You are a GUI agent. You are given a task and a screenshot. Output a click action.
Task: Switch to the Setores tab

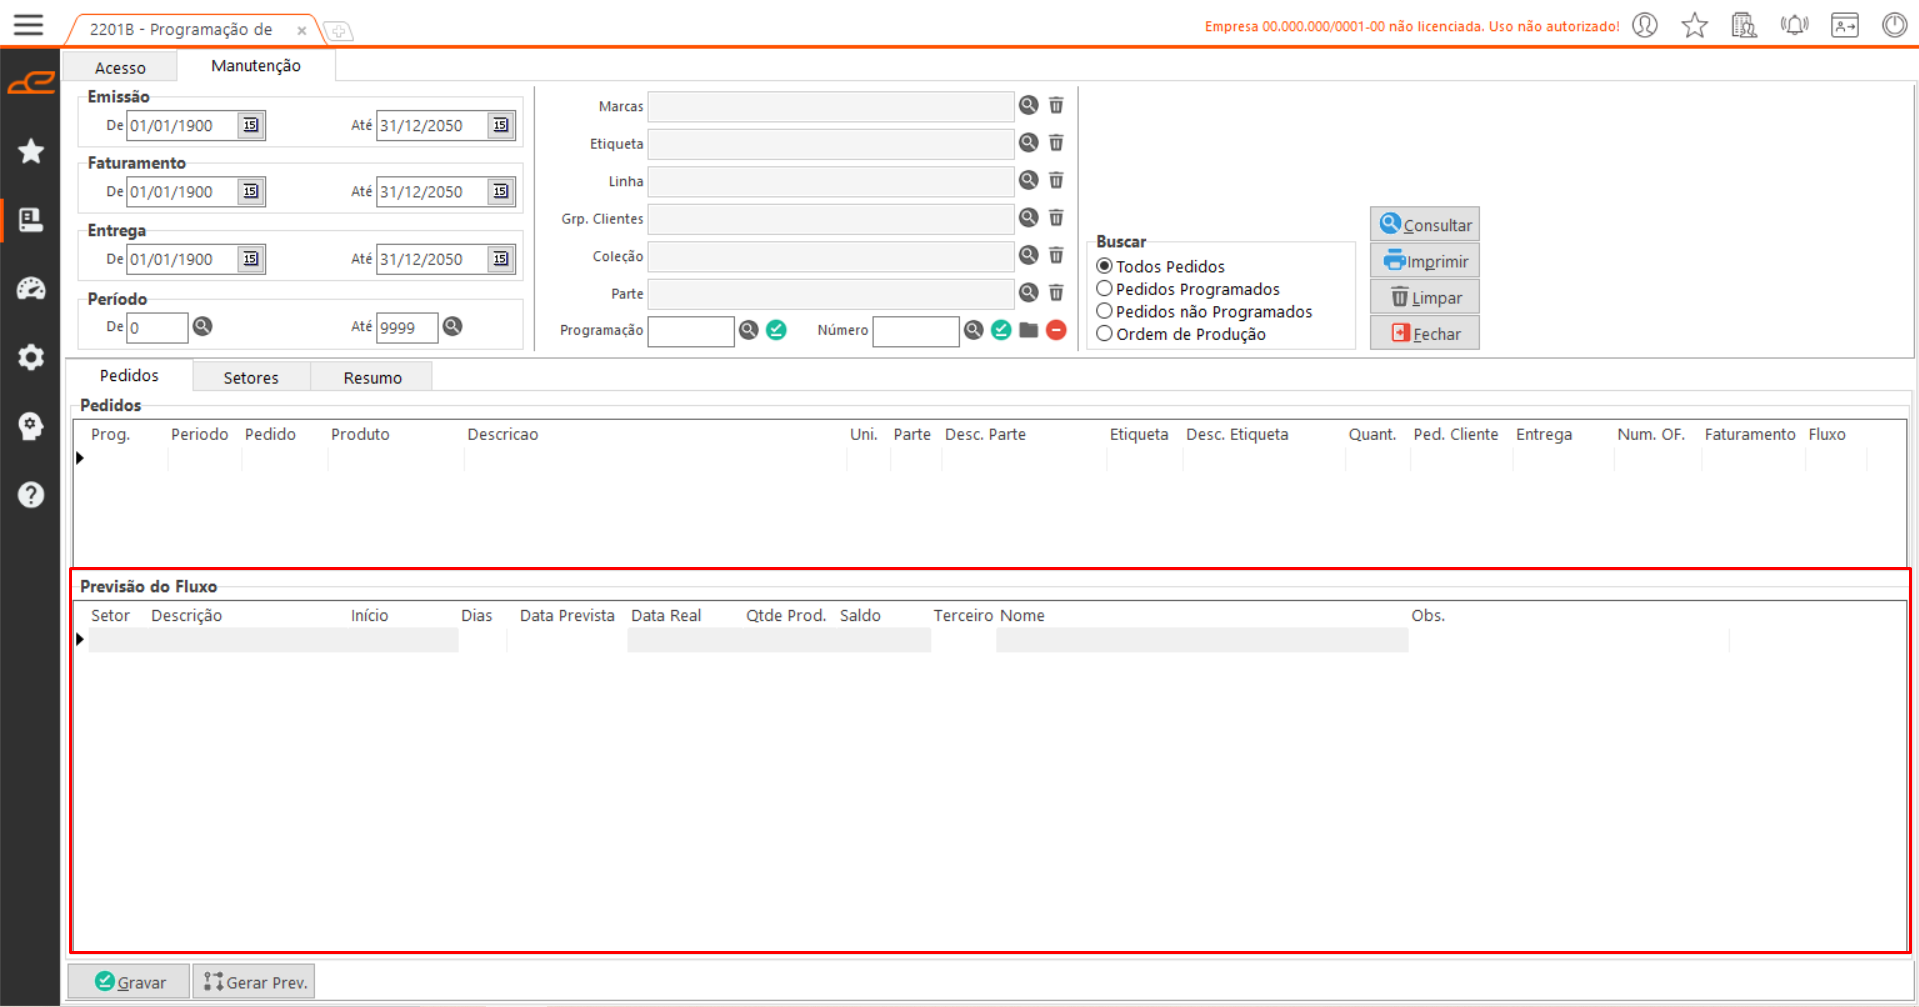pos(251,378)
